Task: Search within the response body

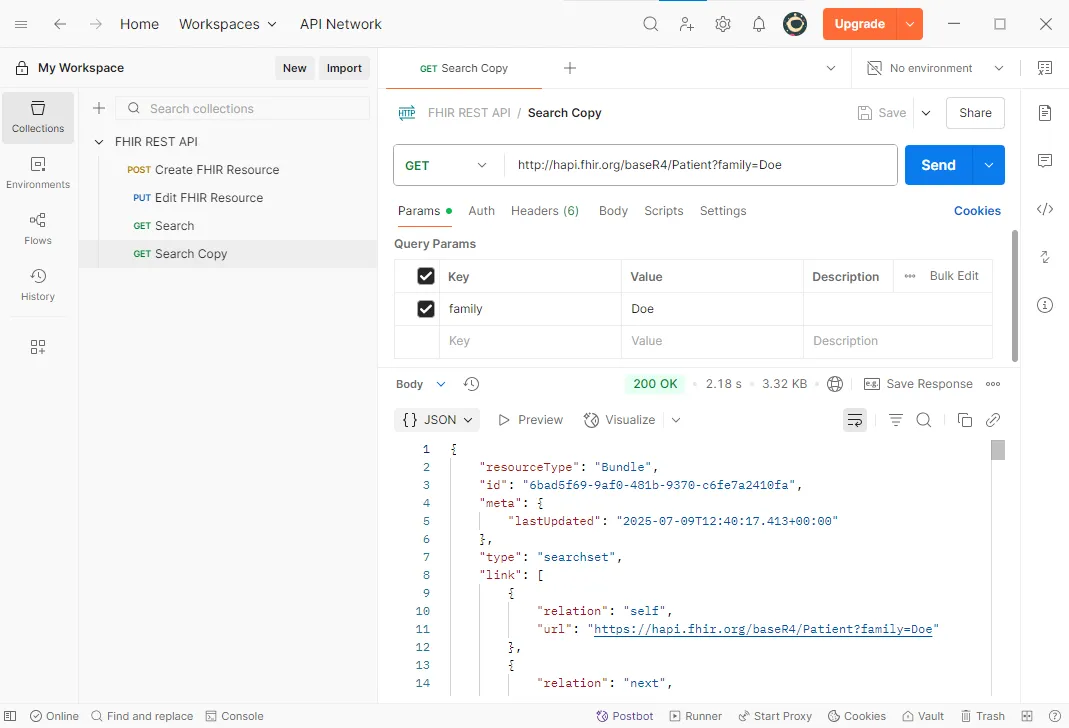Action: 924,420
